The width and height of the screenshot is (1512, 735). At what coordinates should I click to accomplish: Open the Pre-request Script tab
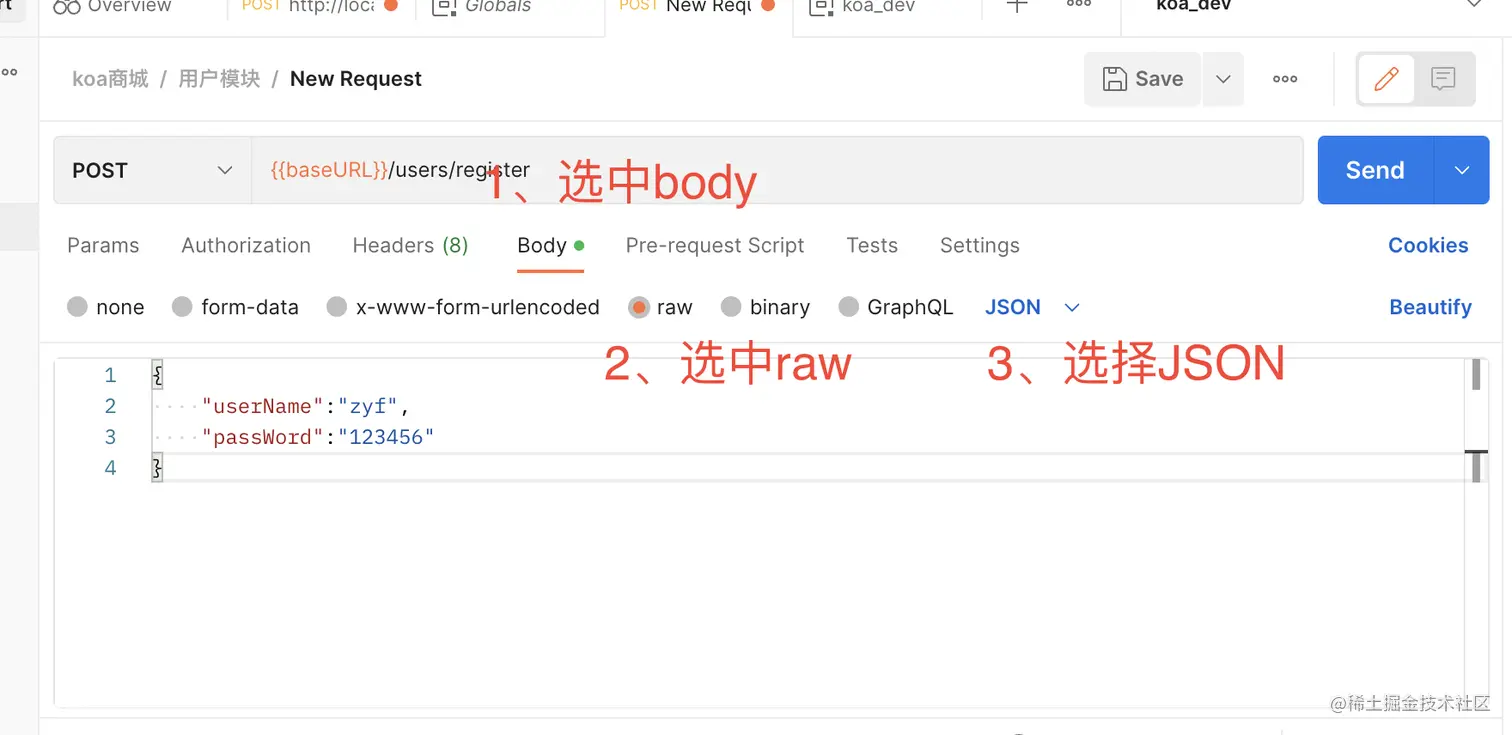[715, 245]
